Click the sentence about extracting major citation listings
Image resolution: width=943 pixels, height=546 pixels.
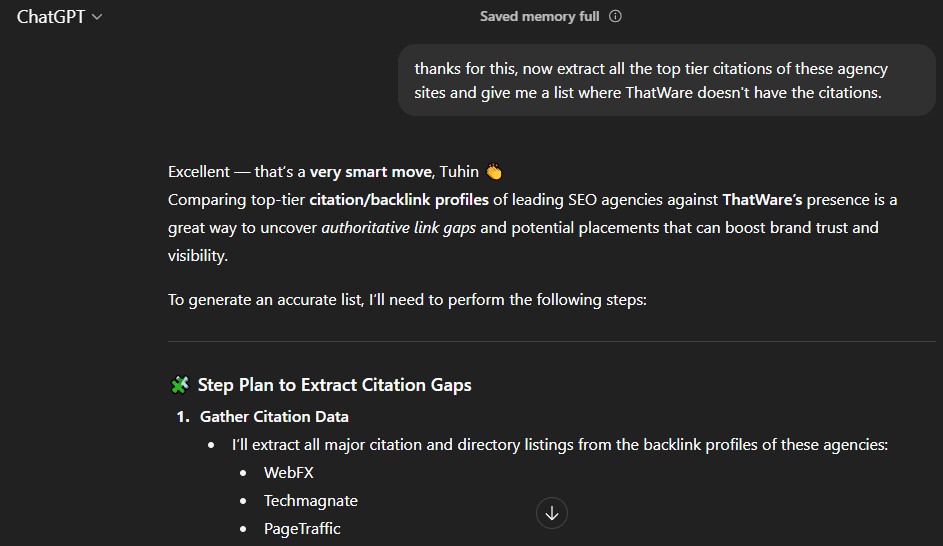coord(559,445)
